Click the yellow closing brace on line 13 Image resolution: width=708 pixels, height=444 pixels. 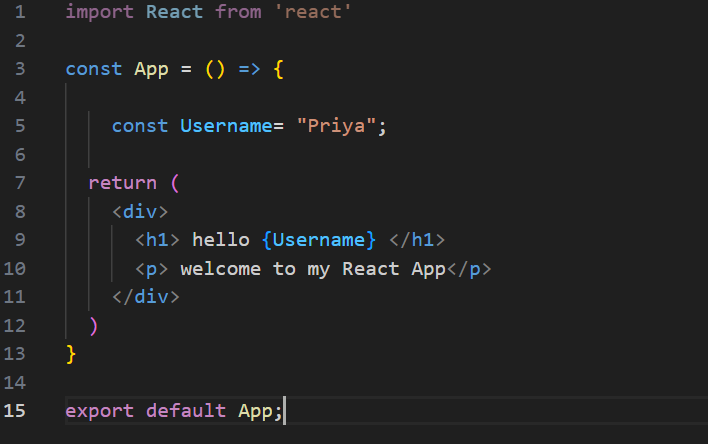coord(70,354)
